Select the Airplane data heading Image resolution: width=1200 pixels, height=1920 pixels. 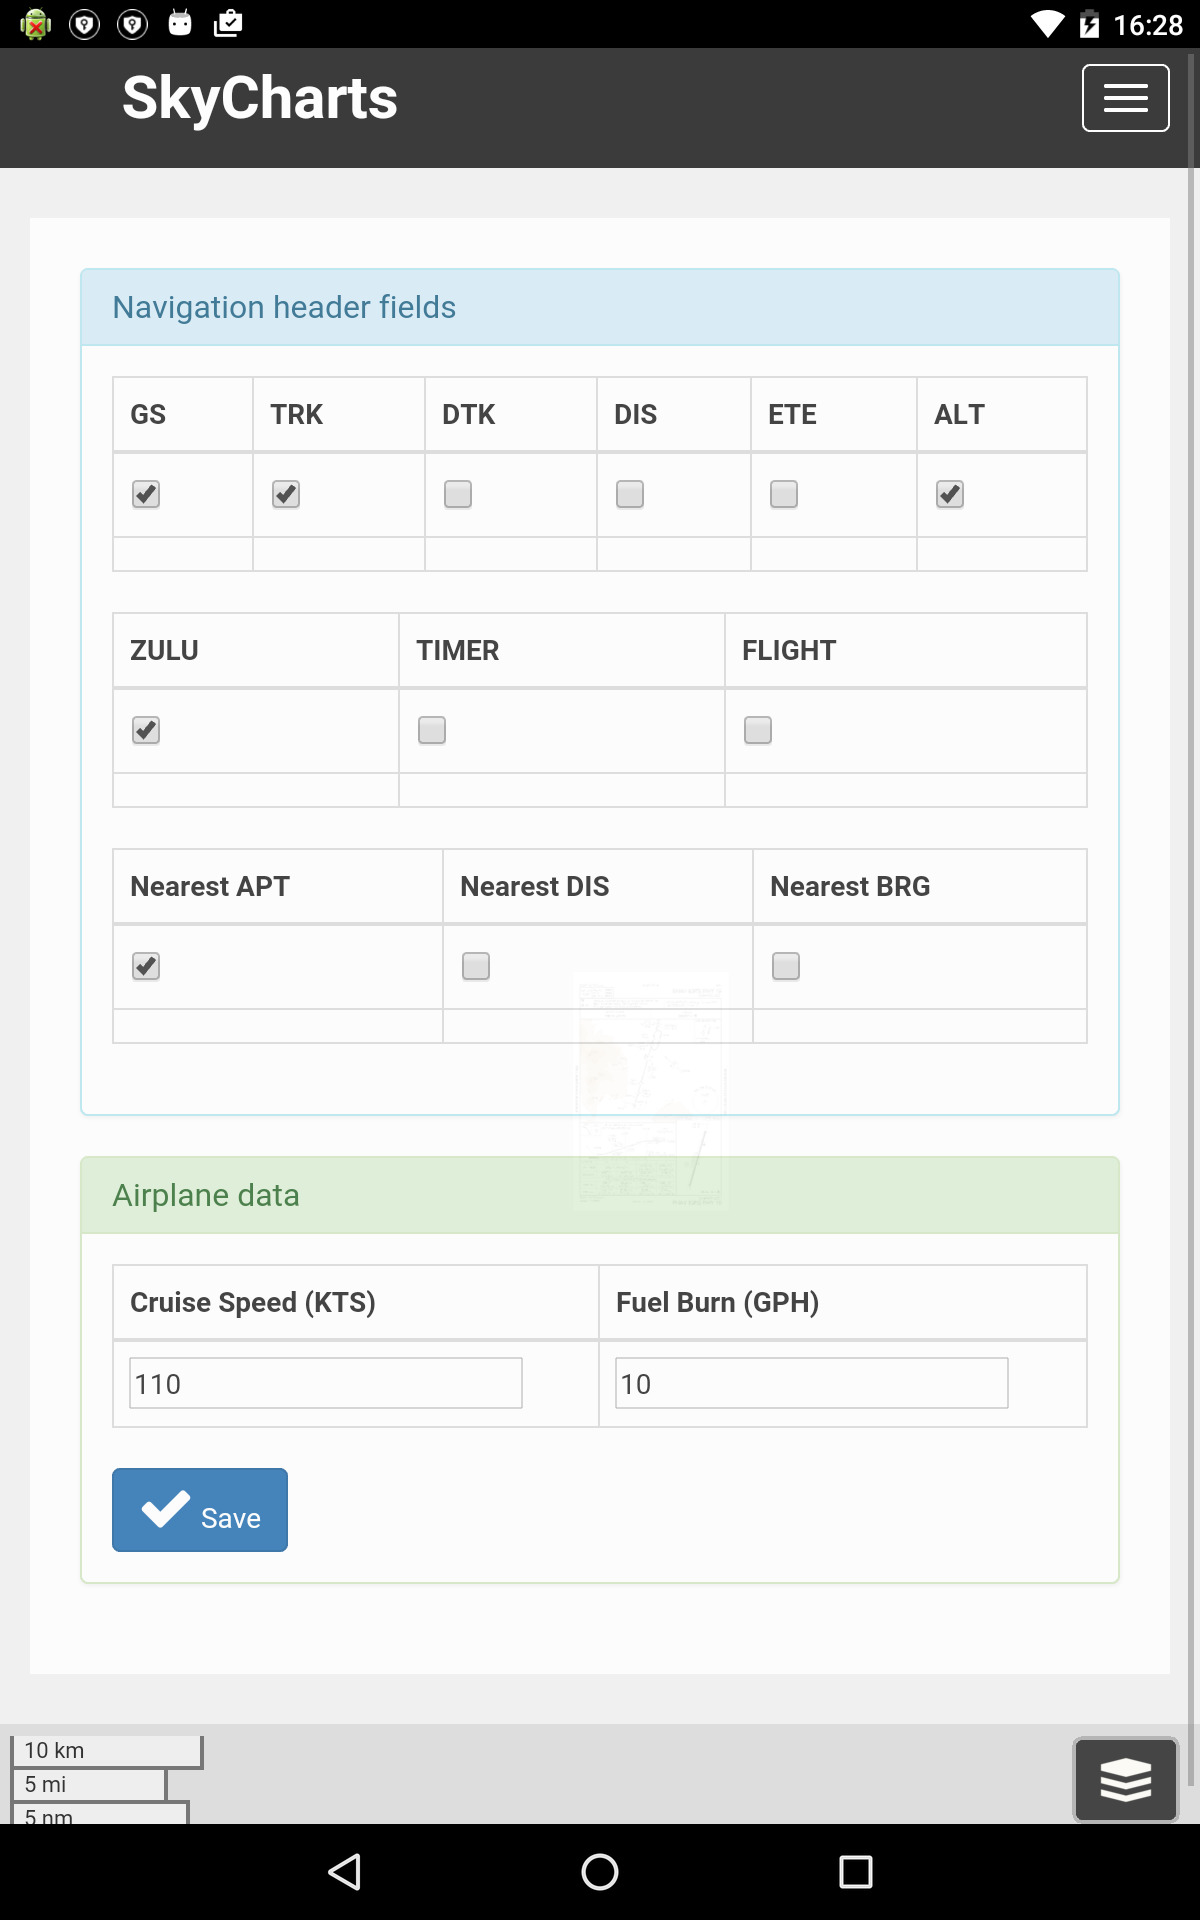[206, 1195]
